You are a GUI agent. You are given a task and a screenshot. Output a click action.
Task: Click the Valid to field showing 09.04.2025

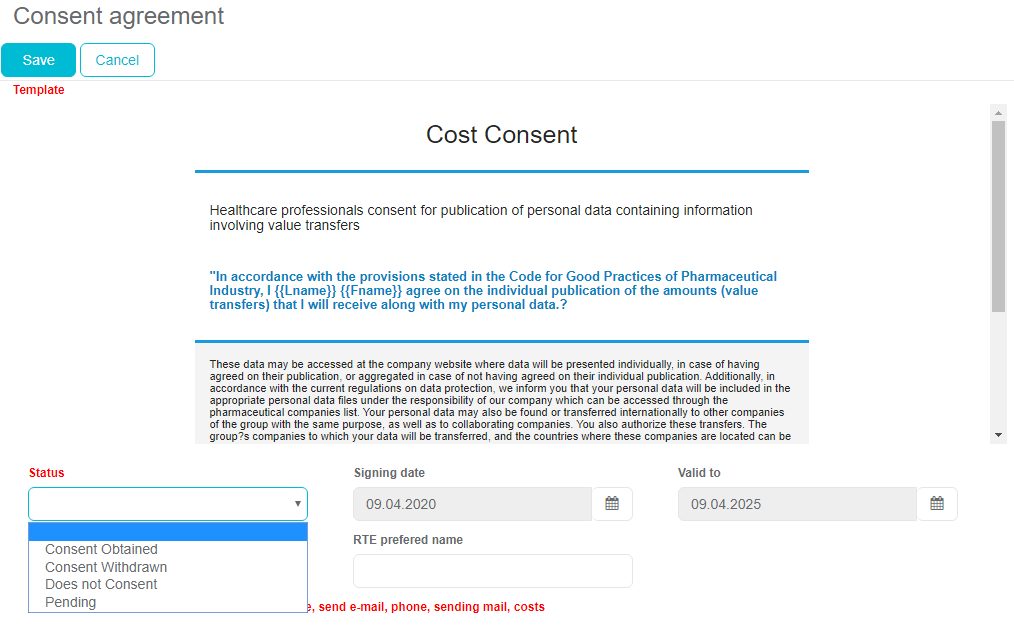pyautogui.click(x=796, y=504)
